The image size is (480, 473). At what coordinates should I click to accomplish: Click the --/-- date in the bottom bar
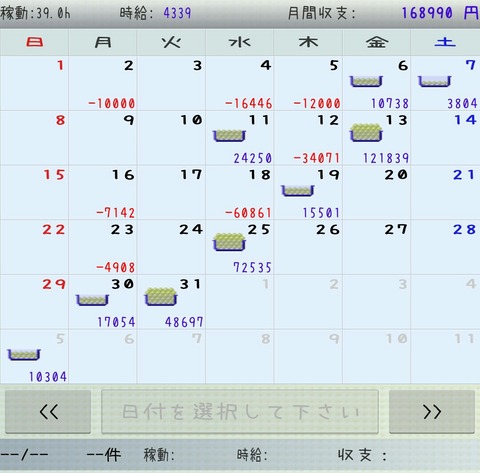click(24, 455)
